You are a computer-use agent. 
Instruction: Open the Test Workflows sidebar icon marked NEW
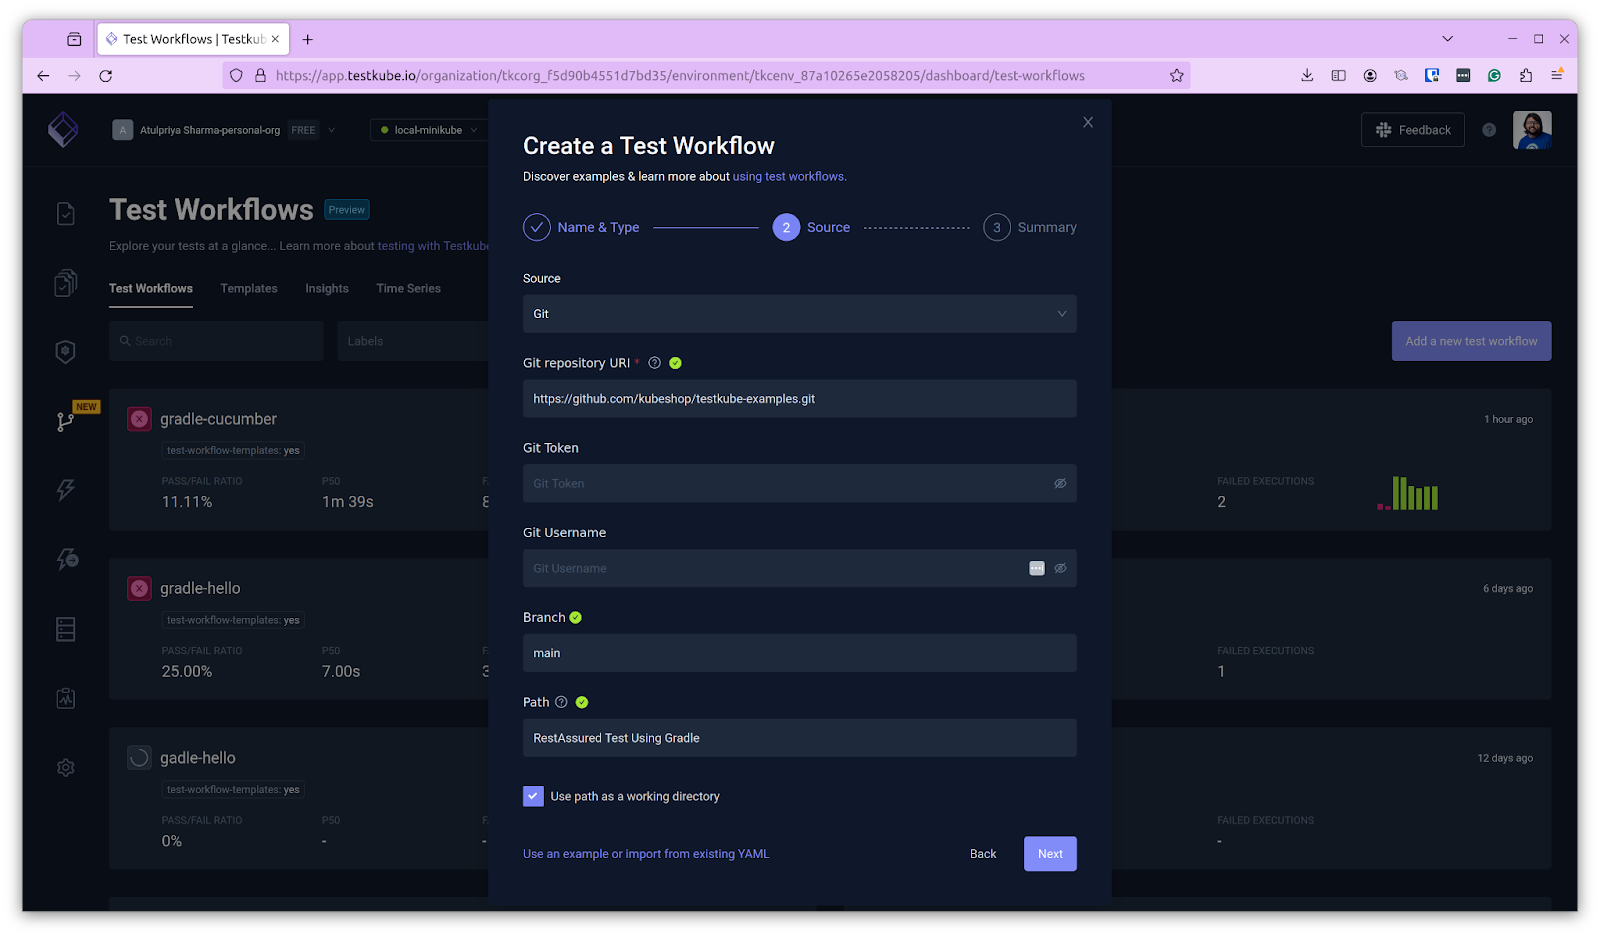66,421
